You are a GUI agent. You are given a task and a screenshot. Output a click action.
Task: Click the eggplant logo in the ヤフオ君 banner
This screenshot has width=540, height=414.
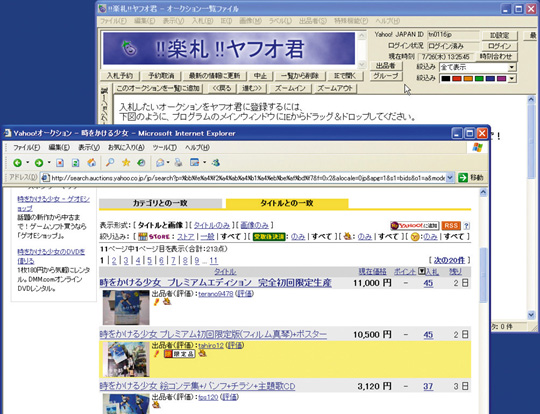point(130,48)
